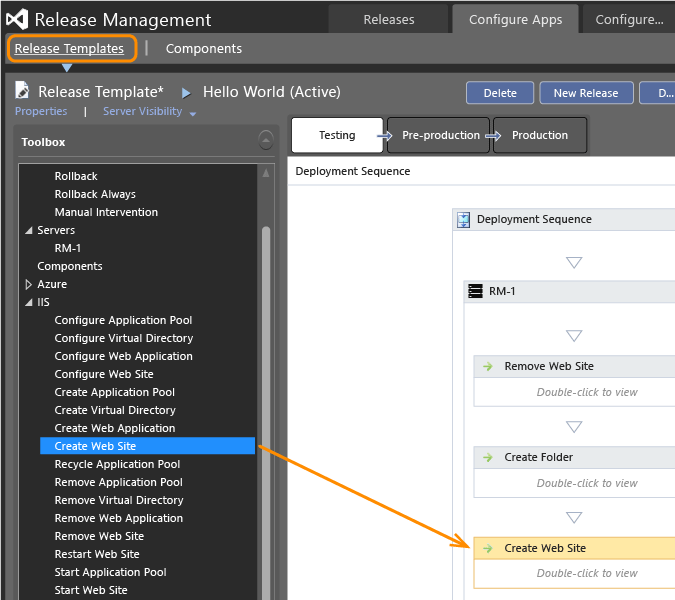
Task: Select Configure Application Pool tool
Action: pyautogui.click(x=123, y=320)
